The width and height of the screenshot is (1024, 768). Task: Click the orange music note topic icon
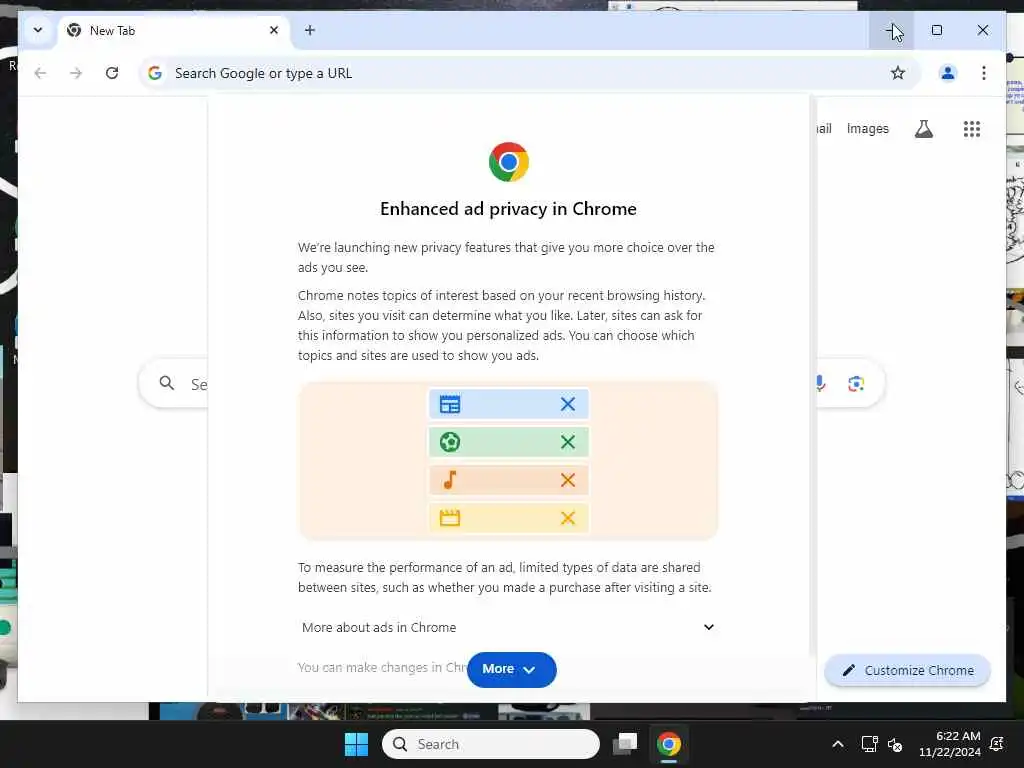tap(450, 480)
